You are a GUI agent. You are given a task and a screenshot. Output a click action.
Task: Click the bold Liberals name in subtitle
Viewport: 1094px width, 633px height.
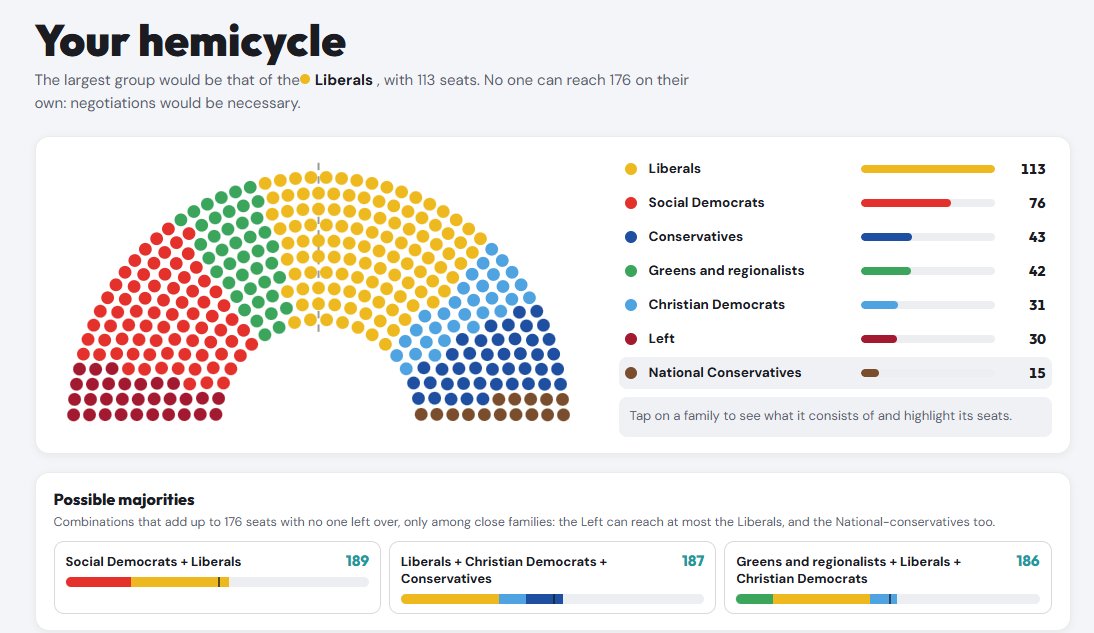(x=343, y=80)
